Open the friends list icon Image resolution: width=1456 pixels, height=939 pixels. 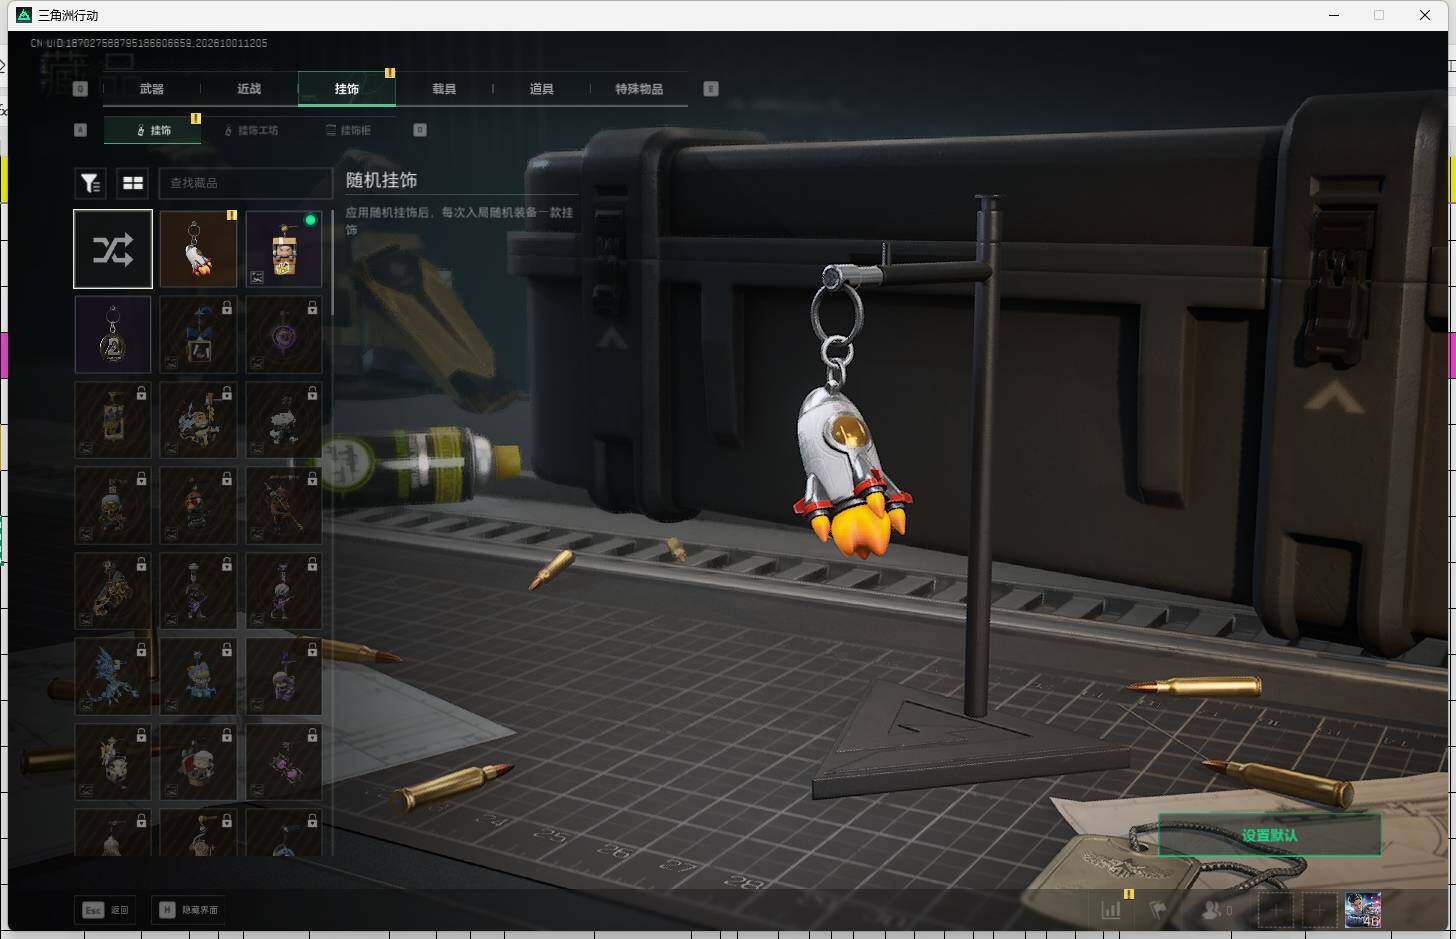1216,910
